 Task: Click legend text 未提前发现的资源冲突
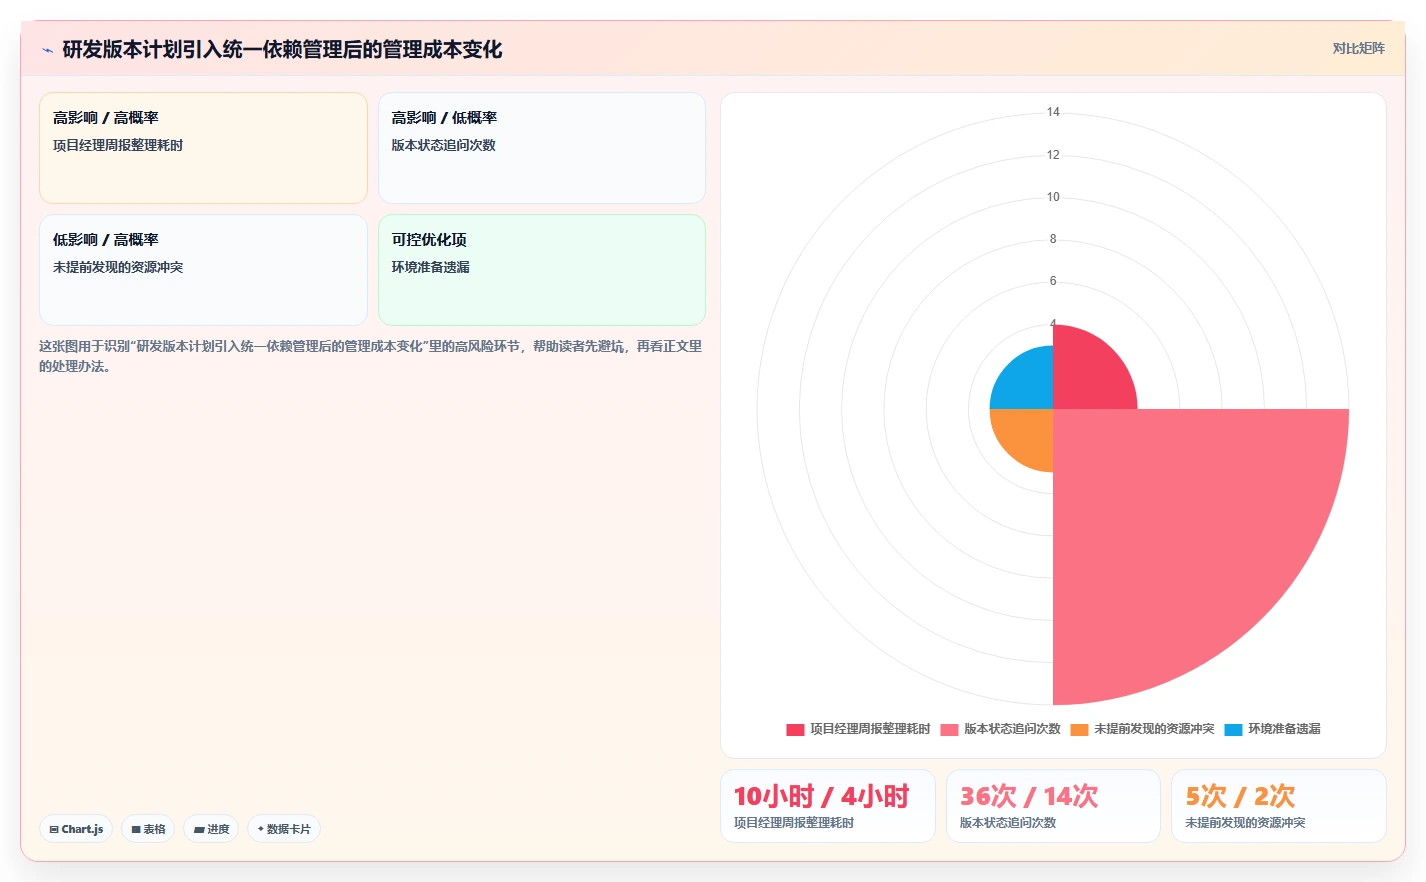point(1154,729)
